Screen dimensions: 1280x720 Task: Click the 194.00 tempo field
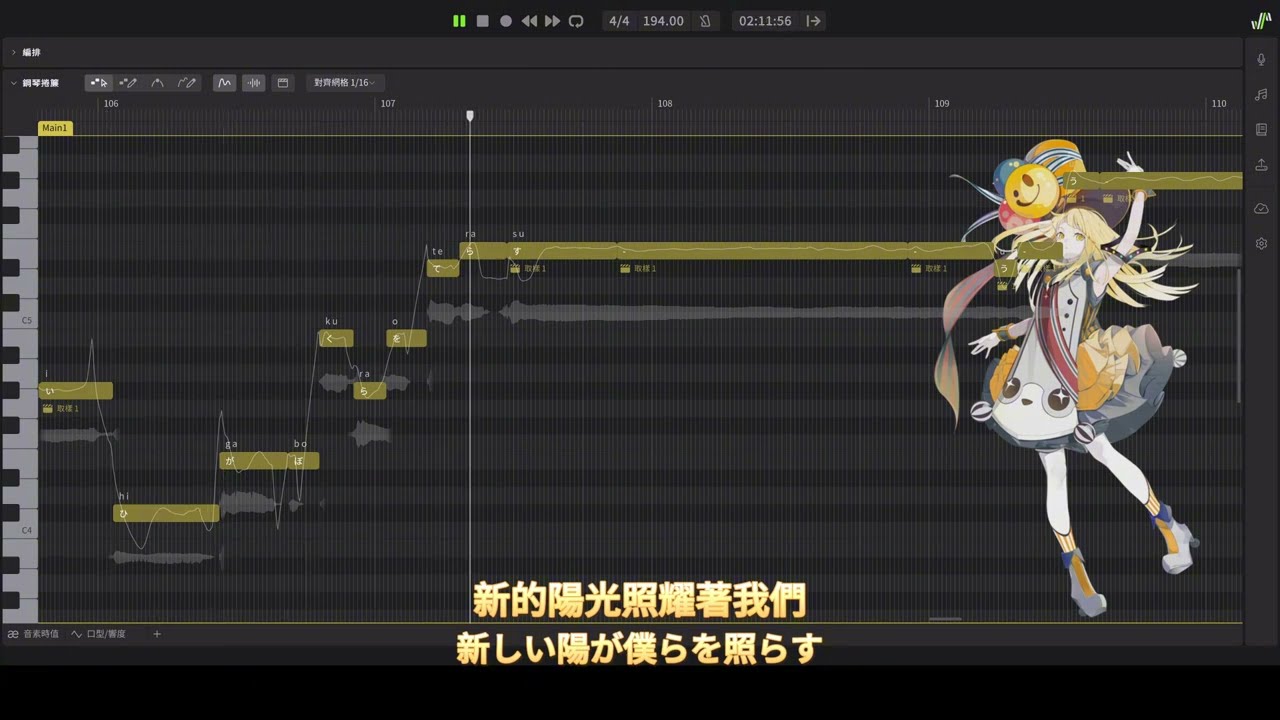(663, 21)
